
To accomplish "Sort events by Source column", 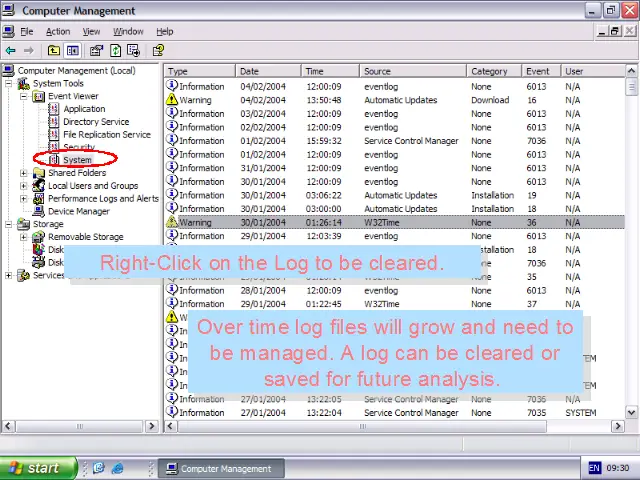I will [x=413, y=71].
